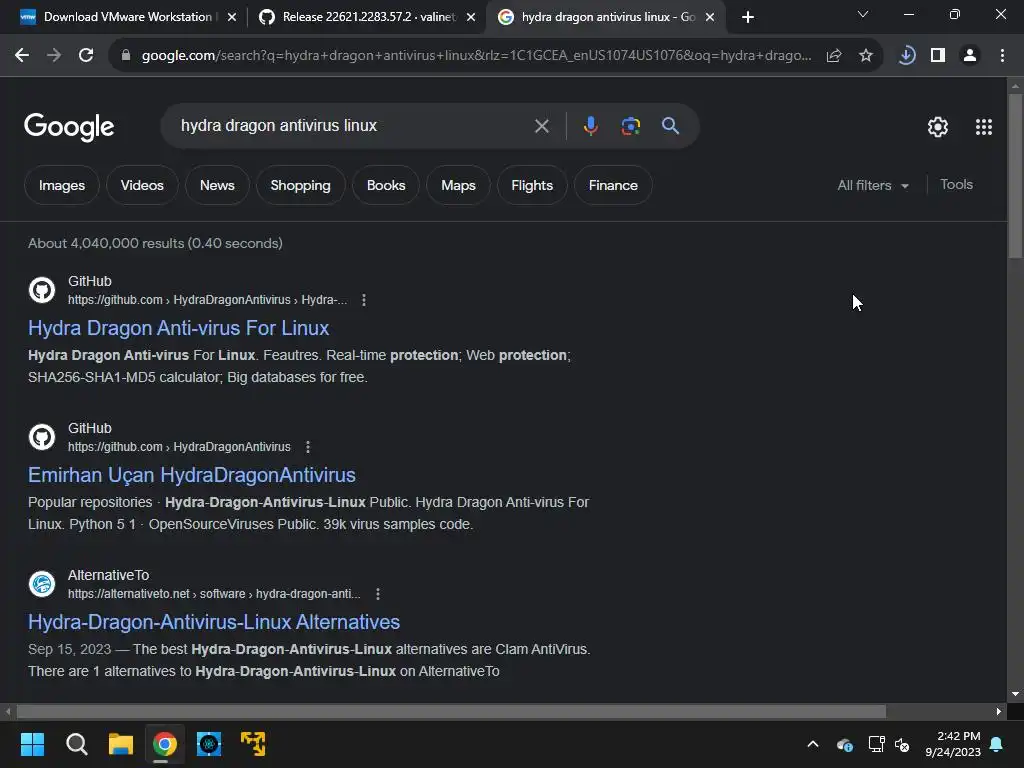Open Chrome tab search chevron

863,14
